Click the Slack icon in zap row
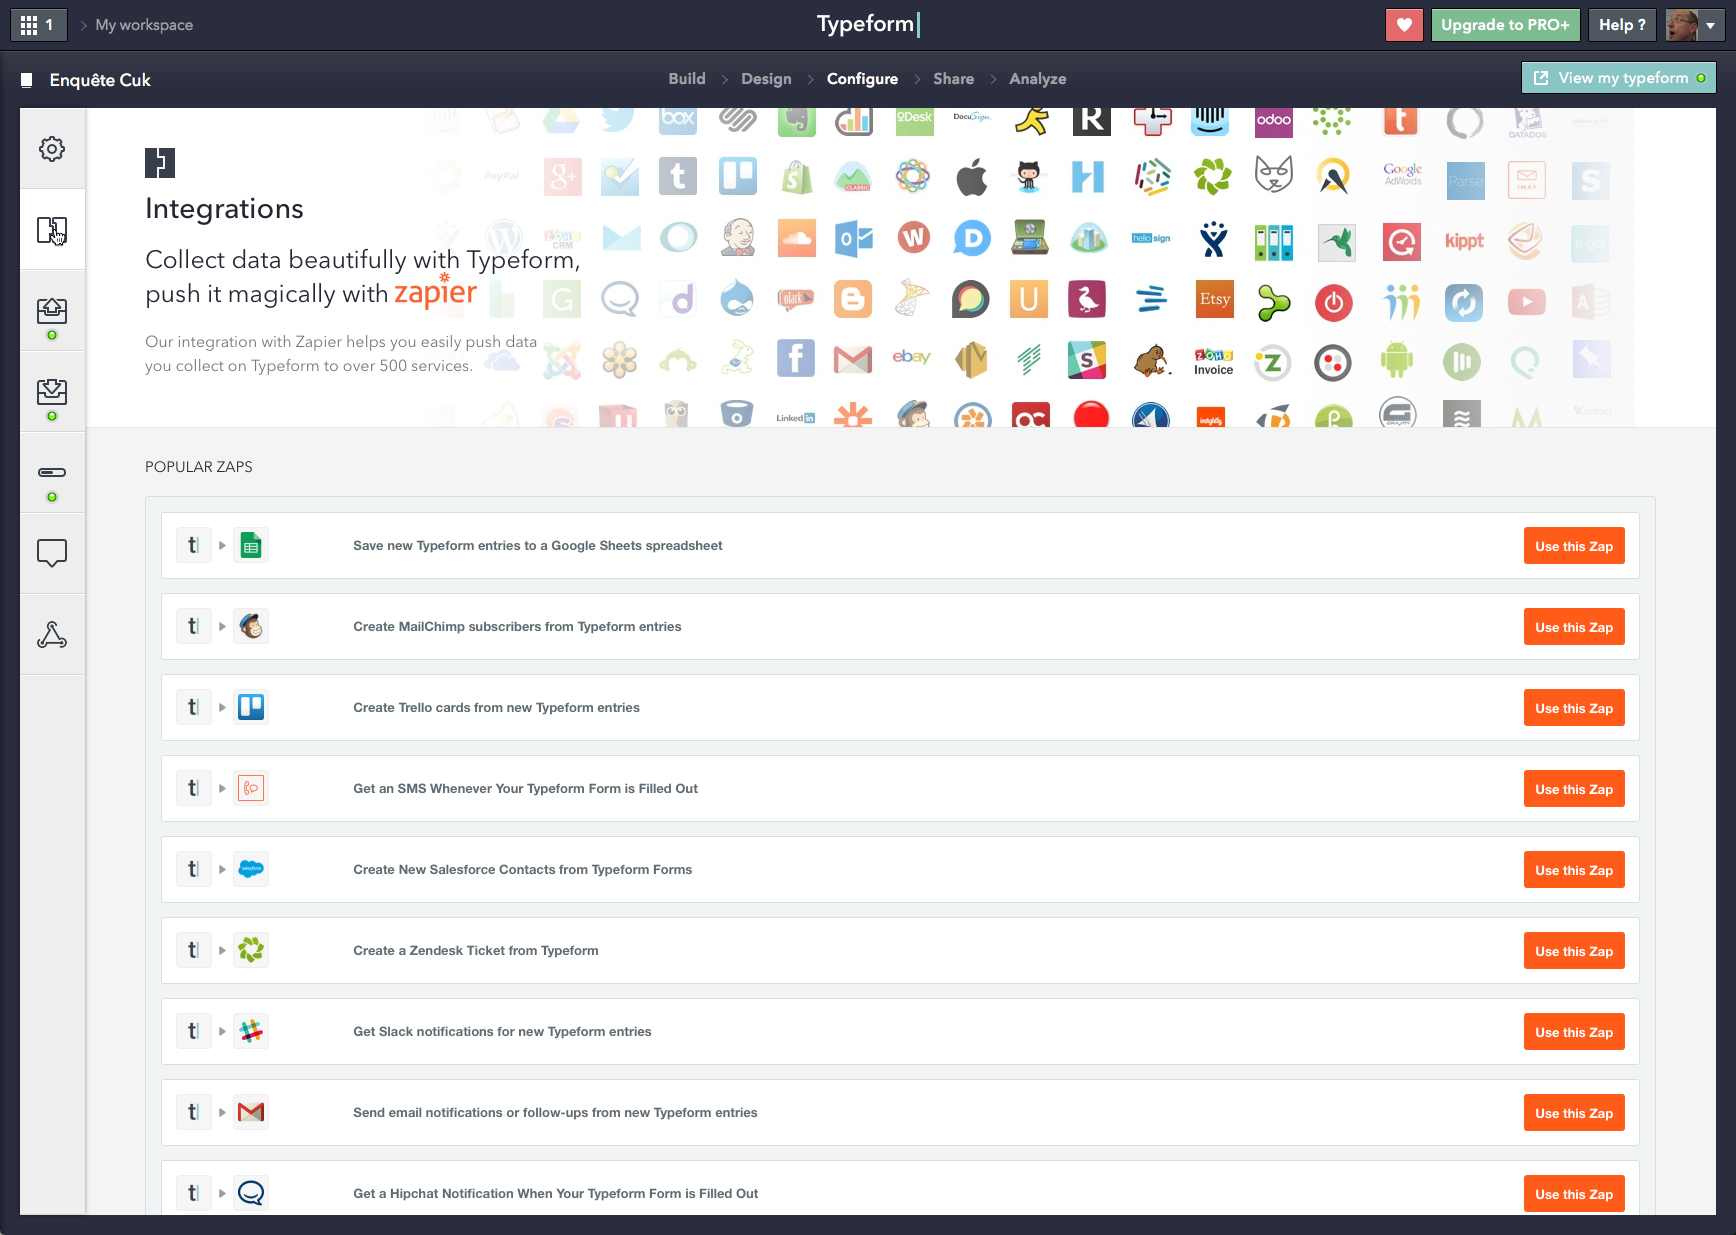Viewport: 1736px width, 1235px height. 251,1032
